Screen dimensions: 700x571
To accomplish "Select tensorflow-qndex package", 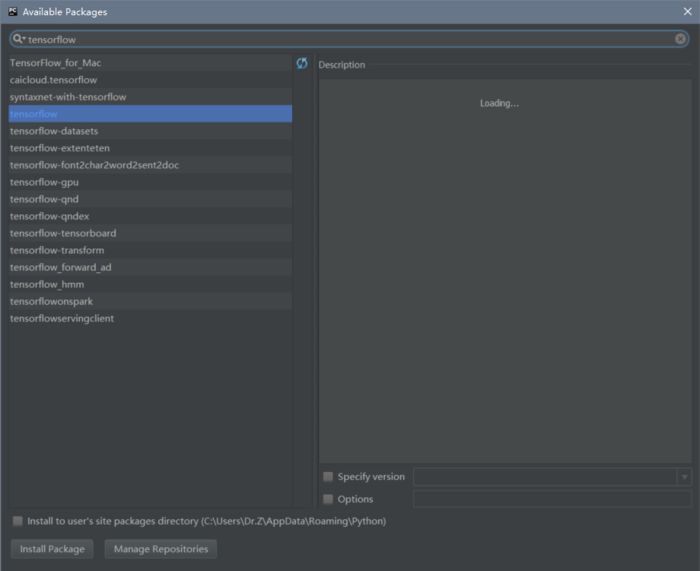I will (x=150, y=216).
